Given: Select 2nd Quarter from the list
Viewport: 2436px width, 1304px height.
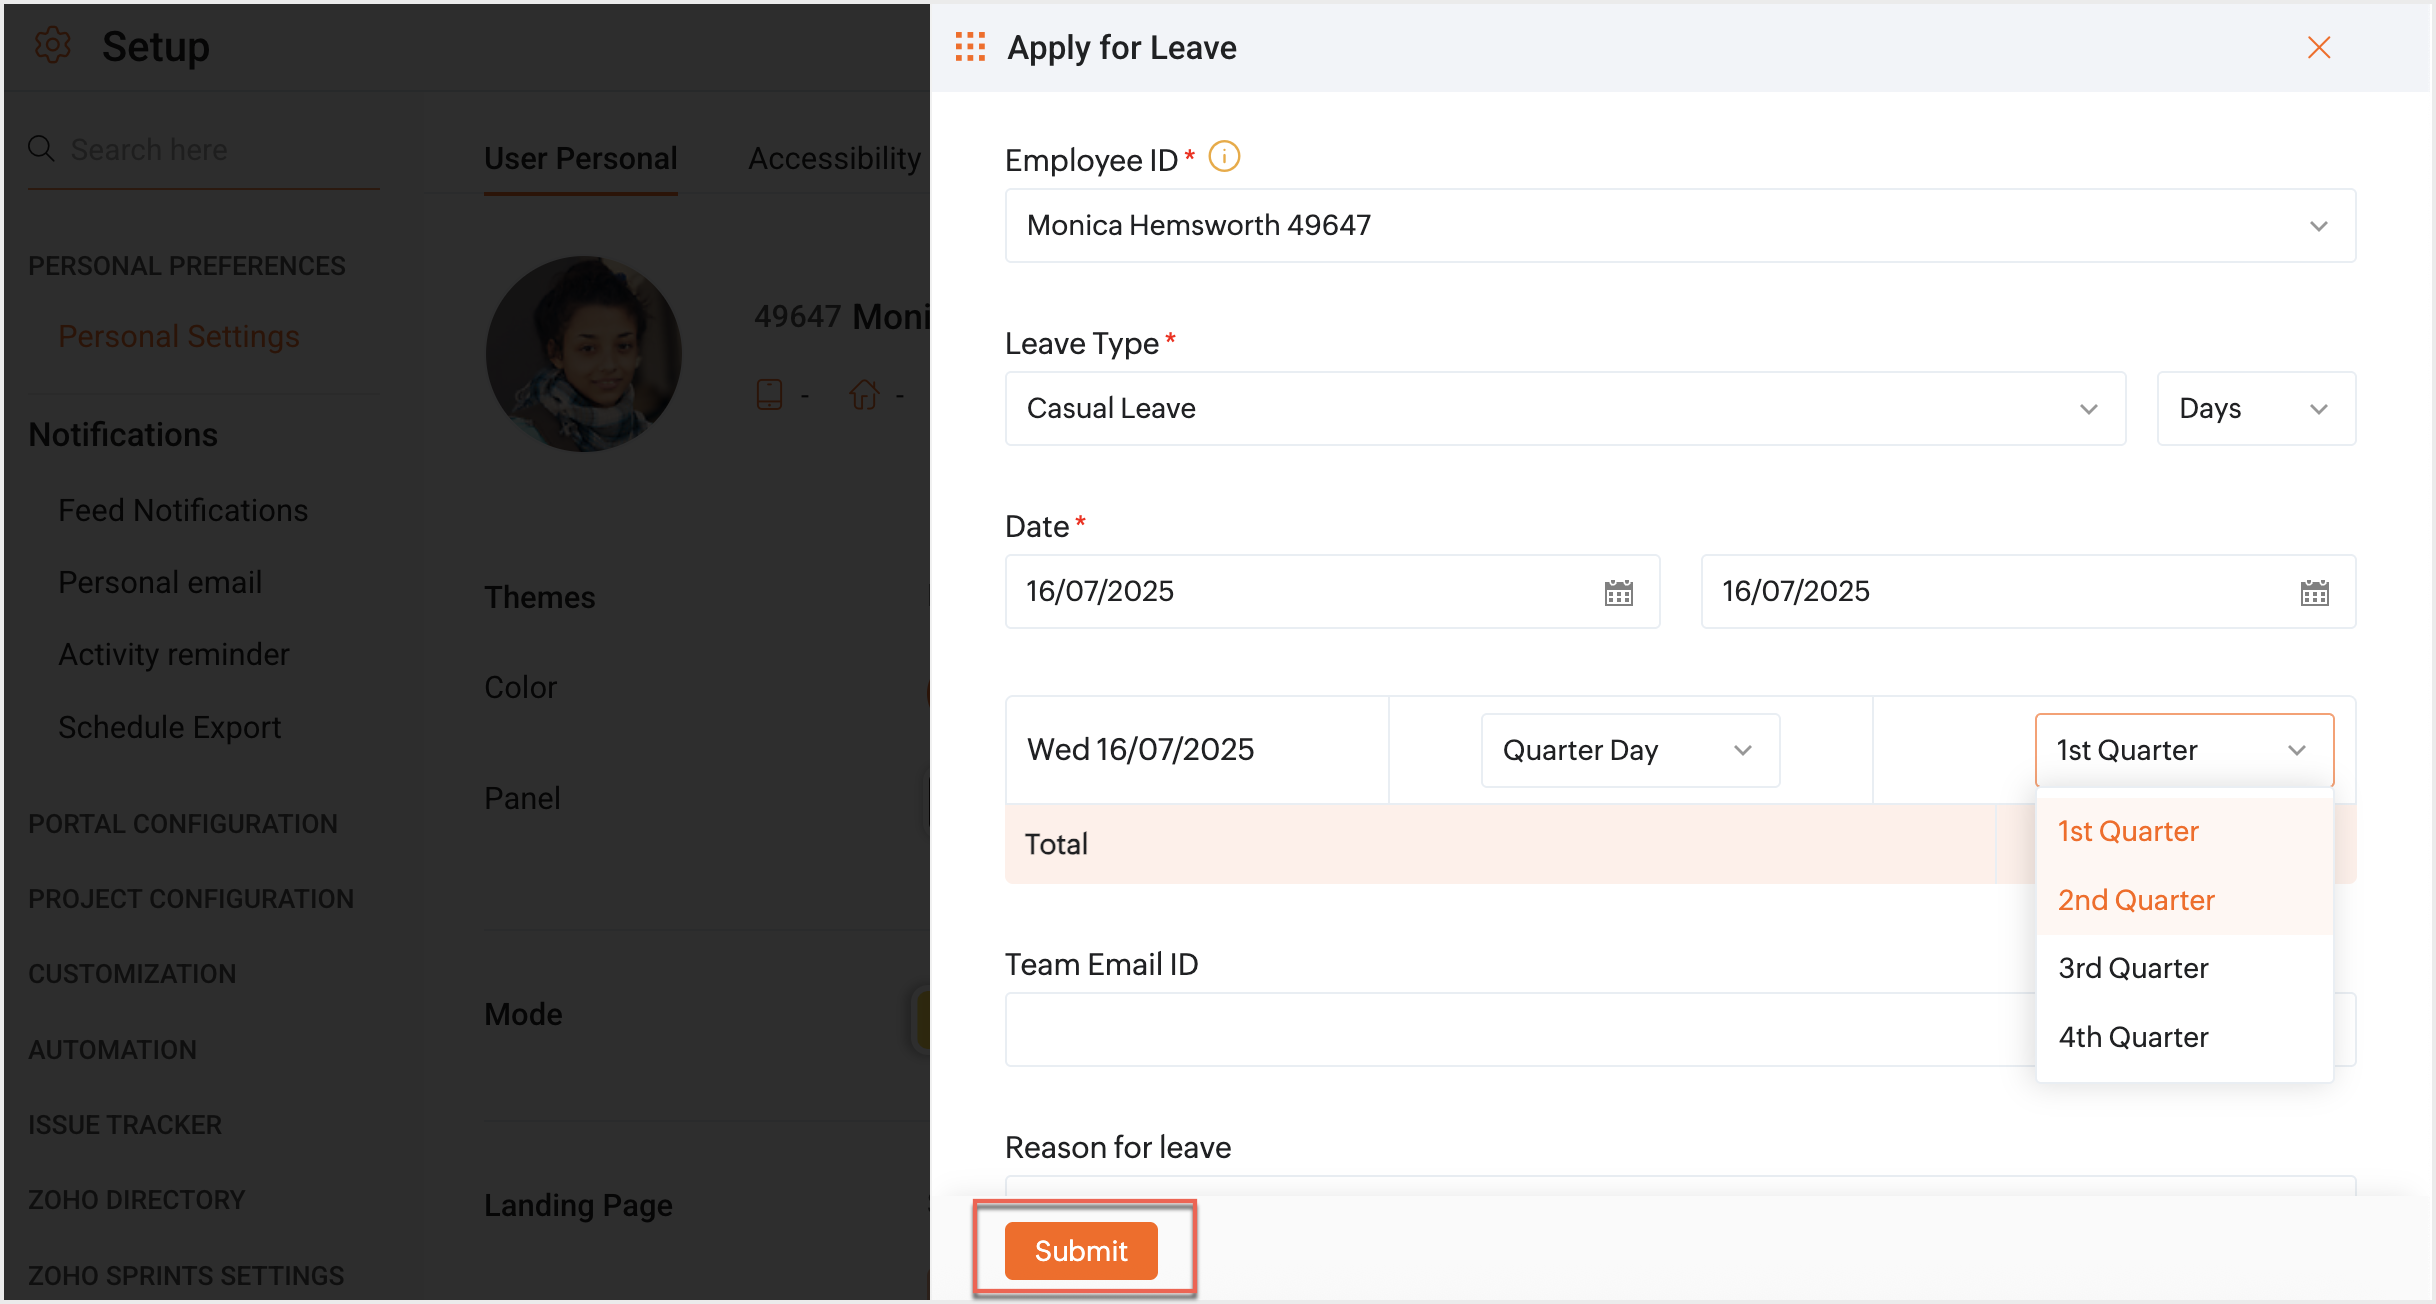Looking at the screenshot, I should click(x=2136, y=900).
